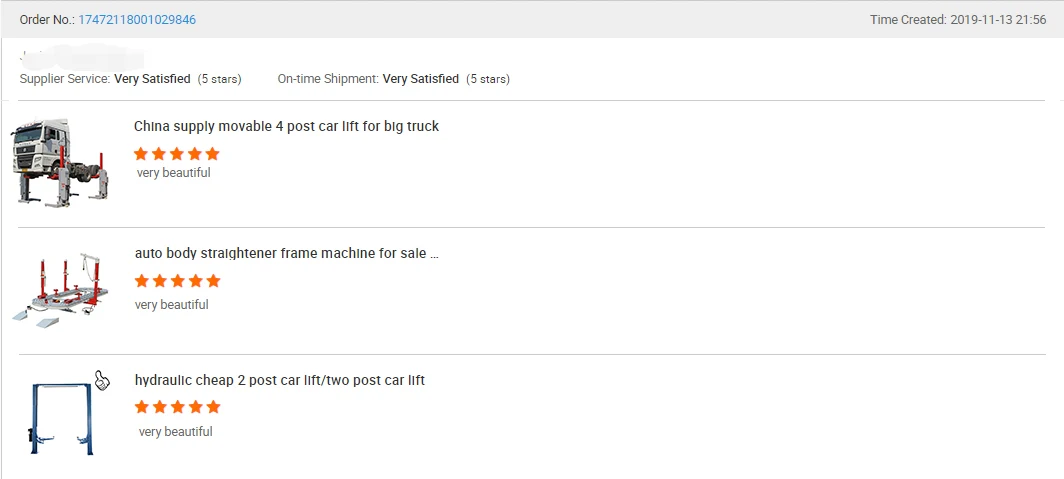Click On-time Shipment 'Very Satisfied' rating
Screen dimensions: 1064x479
click(x=421, y=79)
